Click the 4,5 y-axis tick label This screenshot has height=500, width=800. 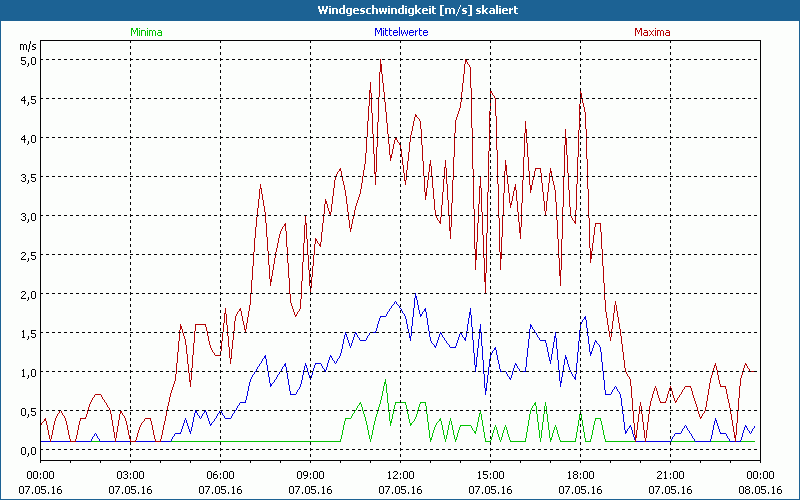[x=29, y=99]
